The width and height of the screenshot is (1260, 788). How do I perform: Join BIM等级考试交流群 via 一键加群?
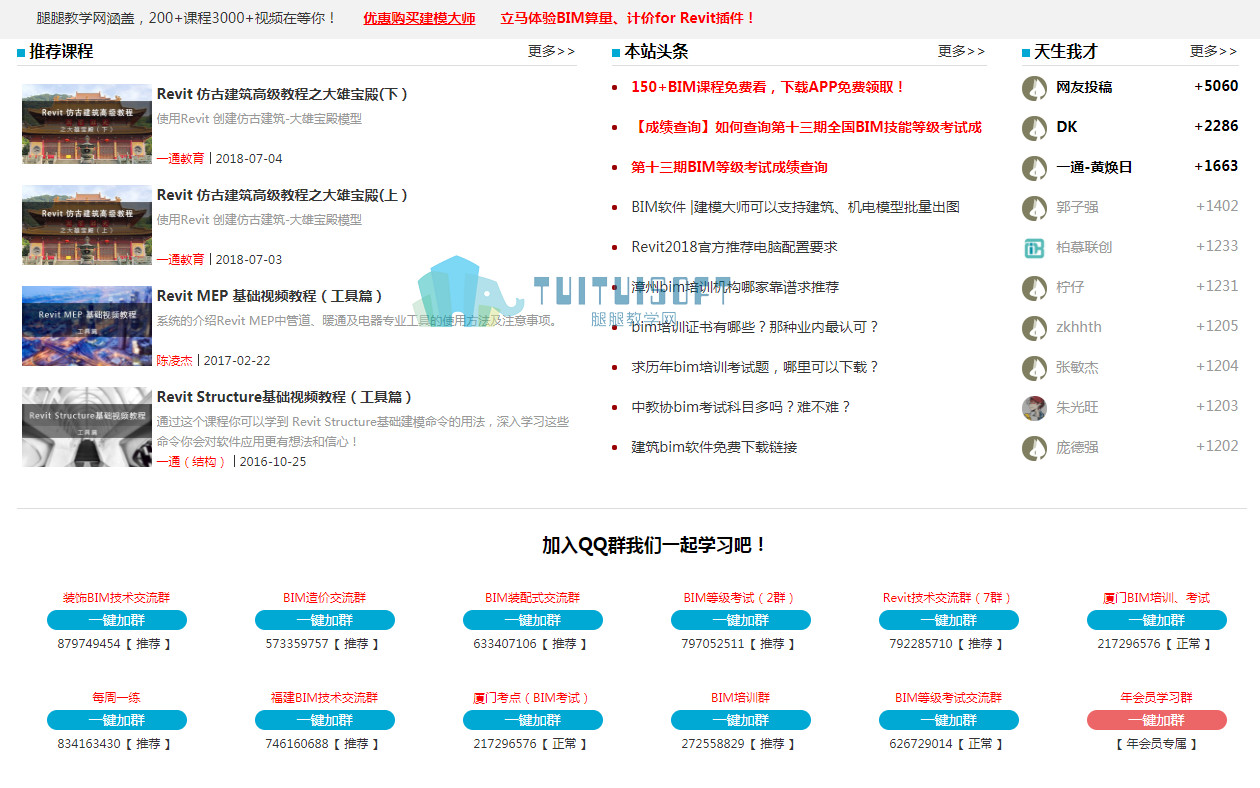pyautogui.click(x=949, y=720)
